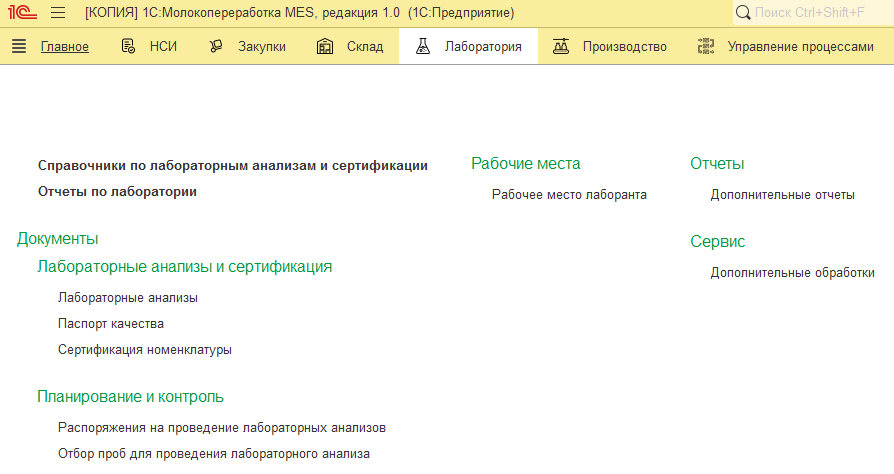Open Дополнительные отчеты
Viewport: 894px width, 474px height.
coord(782,195)
